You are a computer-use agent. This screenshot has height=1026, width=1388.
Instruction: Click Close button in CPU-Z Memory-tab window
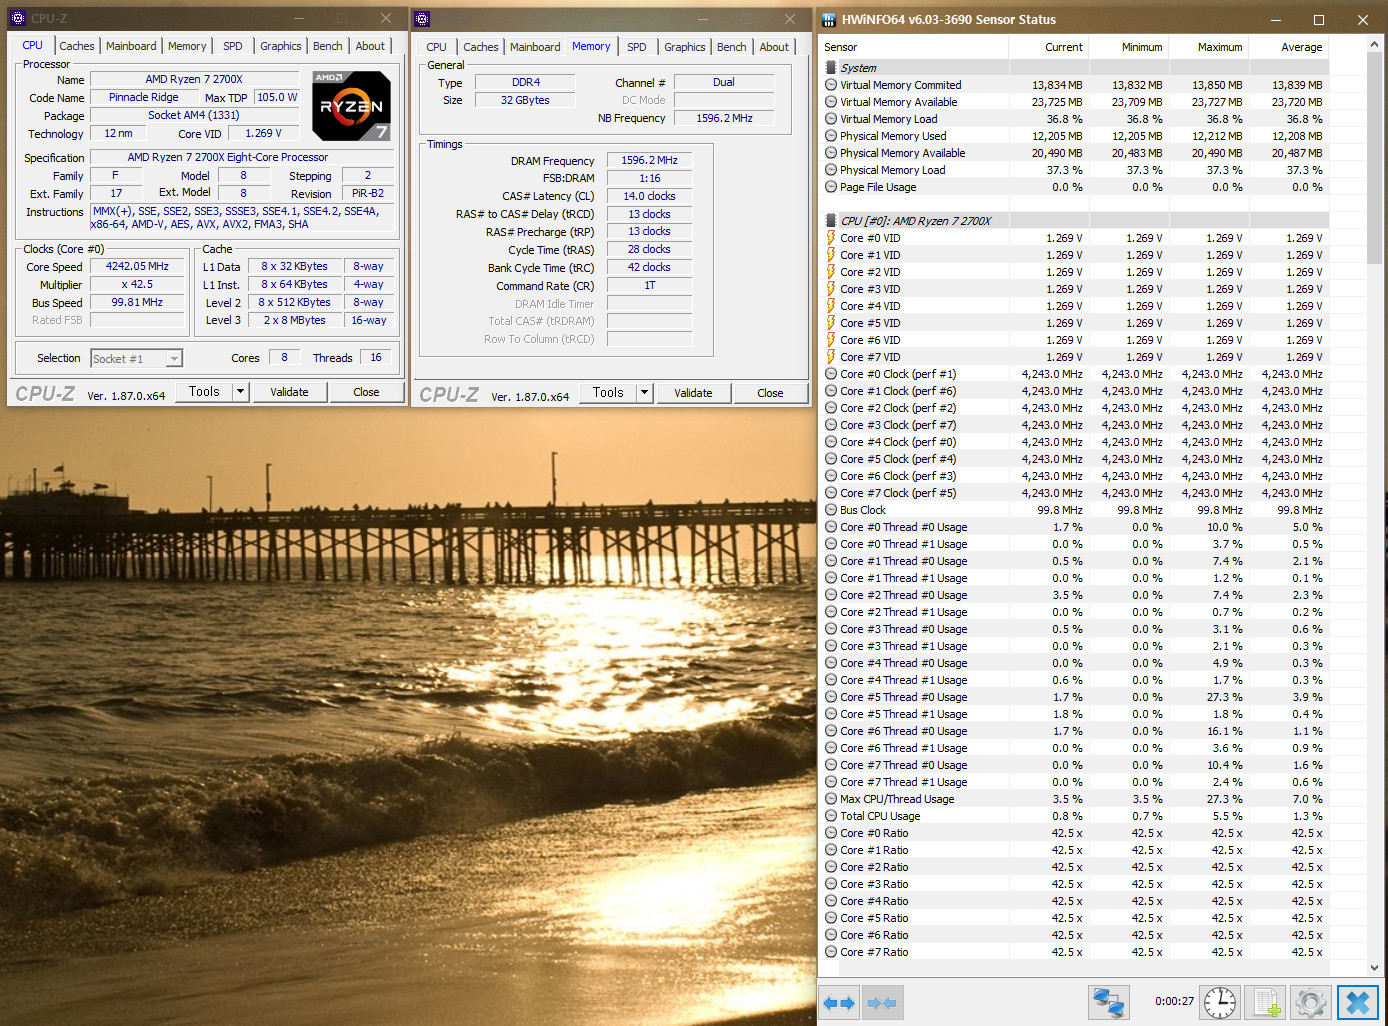pos(770,392)
